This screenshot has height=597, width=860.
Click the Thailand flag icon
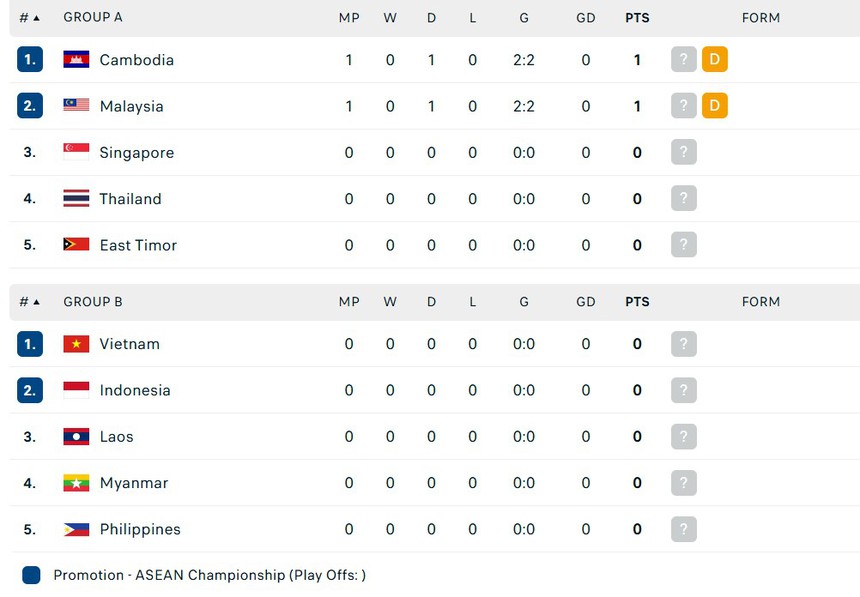pos(76,199)
